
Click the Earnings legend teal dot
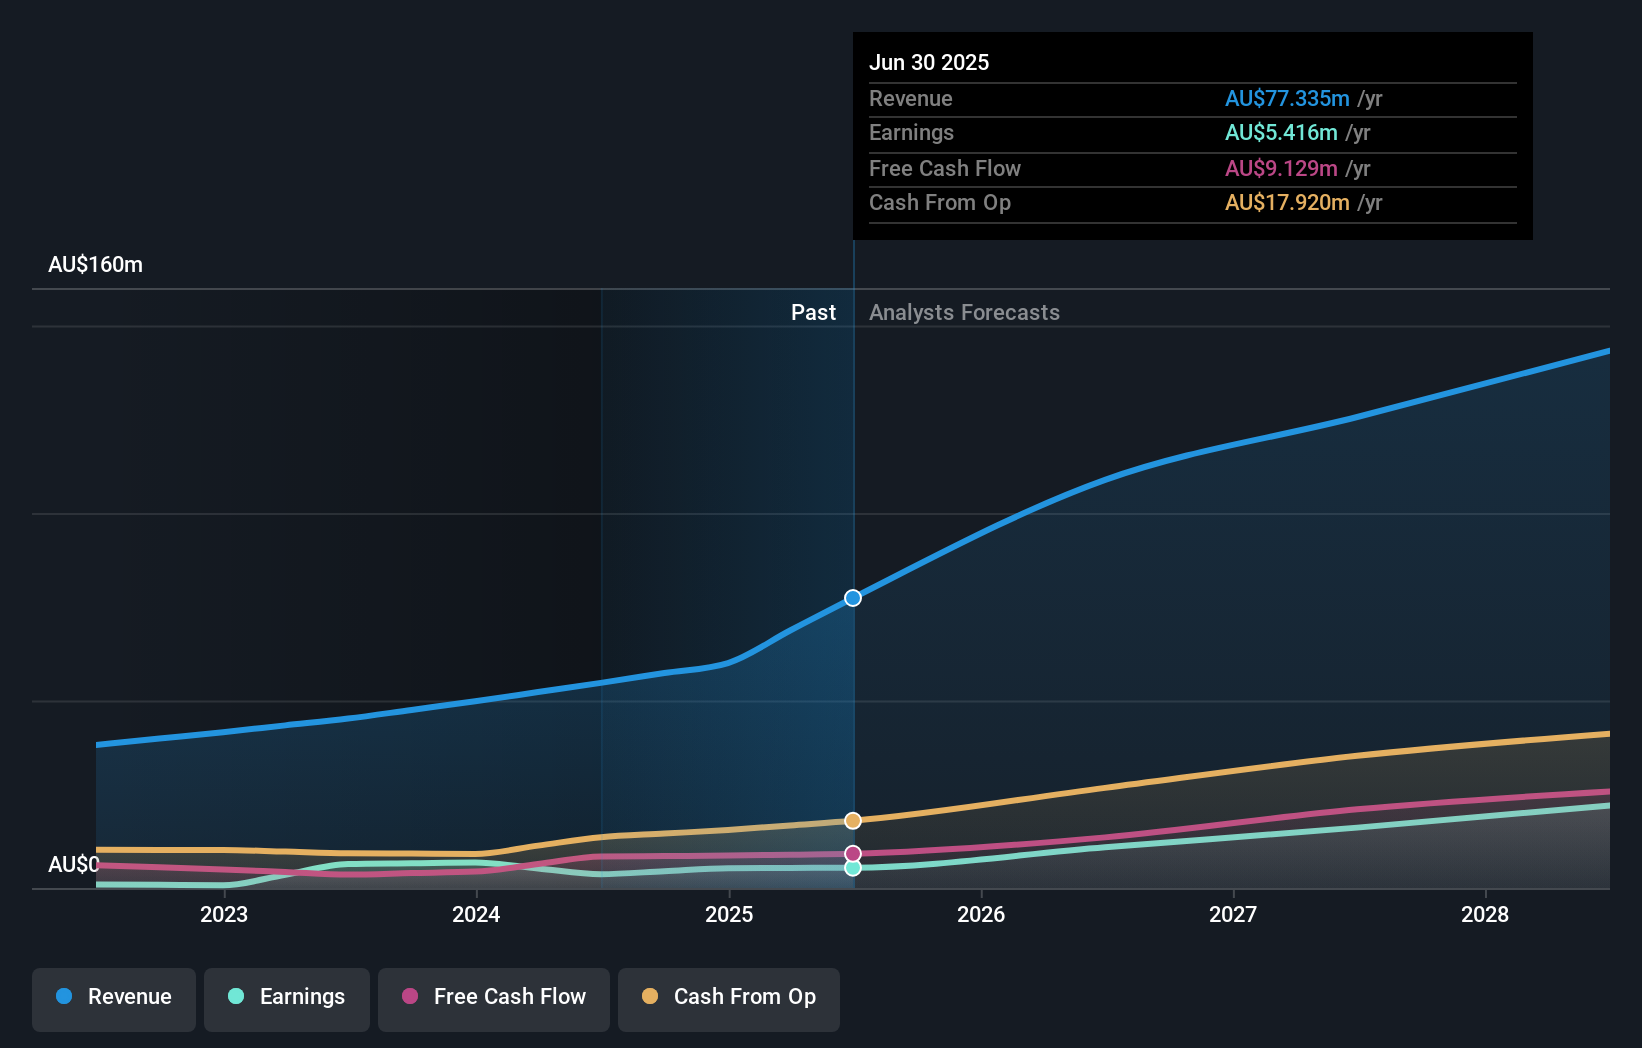tap(236, 996)
